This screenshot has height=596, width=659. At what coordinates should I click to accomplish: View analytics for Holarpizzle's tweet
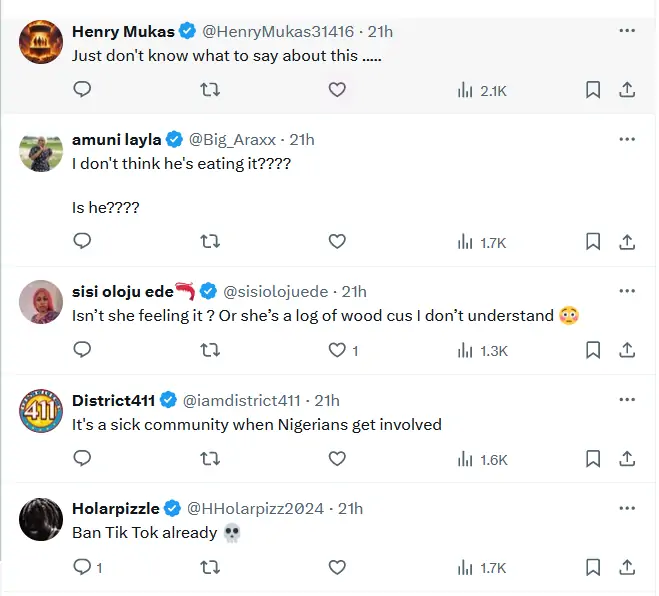coord(482,567)
